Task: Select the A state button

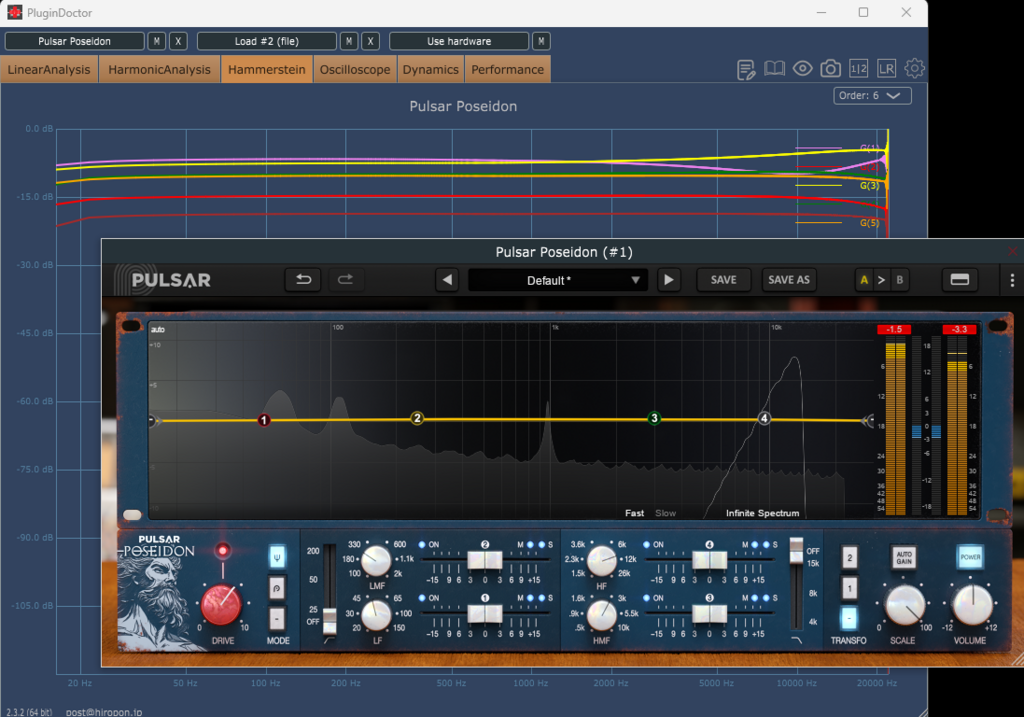Action: click(x=864, y=280)
